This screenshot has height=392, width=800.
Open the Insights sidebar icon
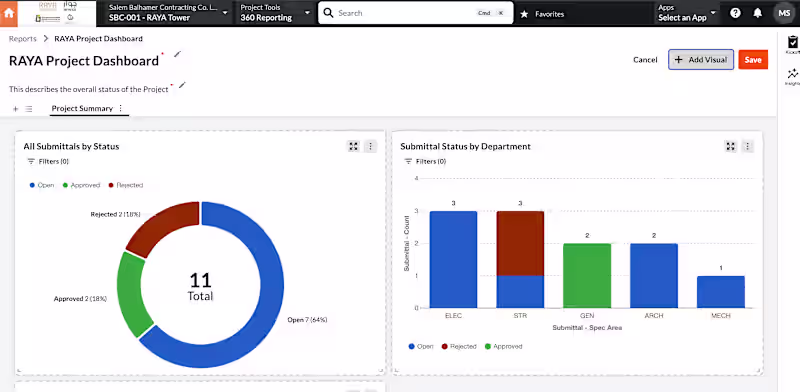792,77
